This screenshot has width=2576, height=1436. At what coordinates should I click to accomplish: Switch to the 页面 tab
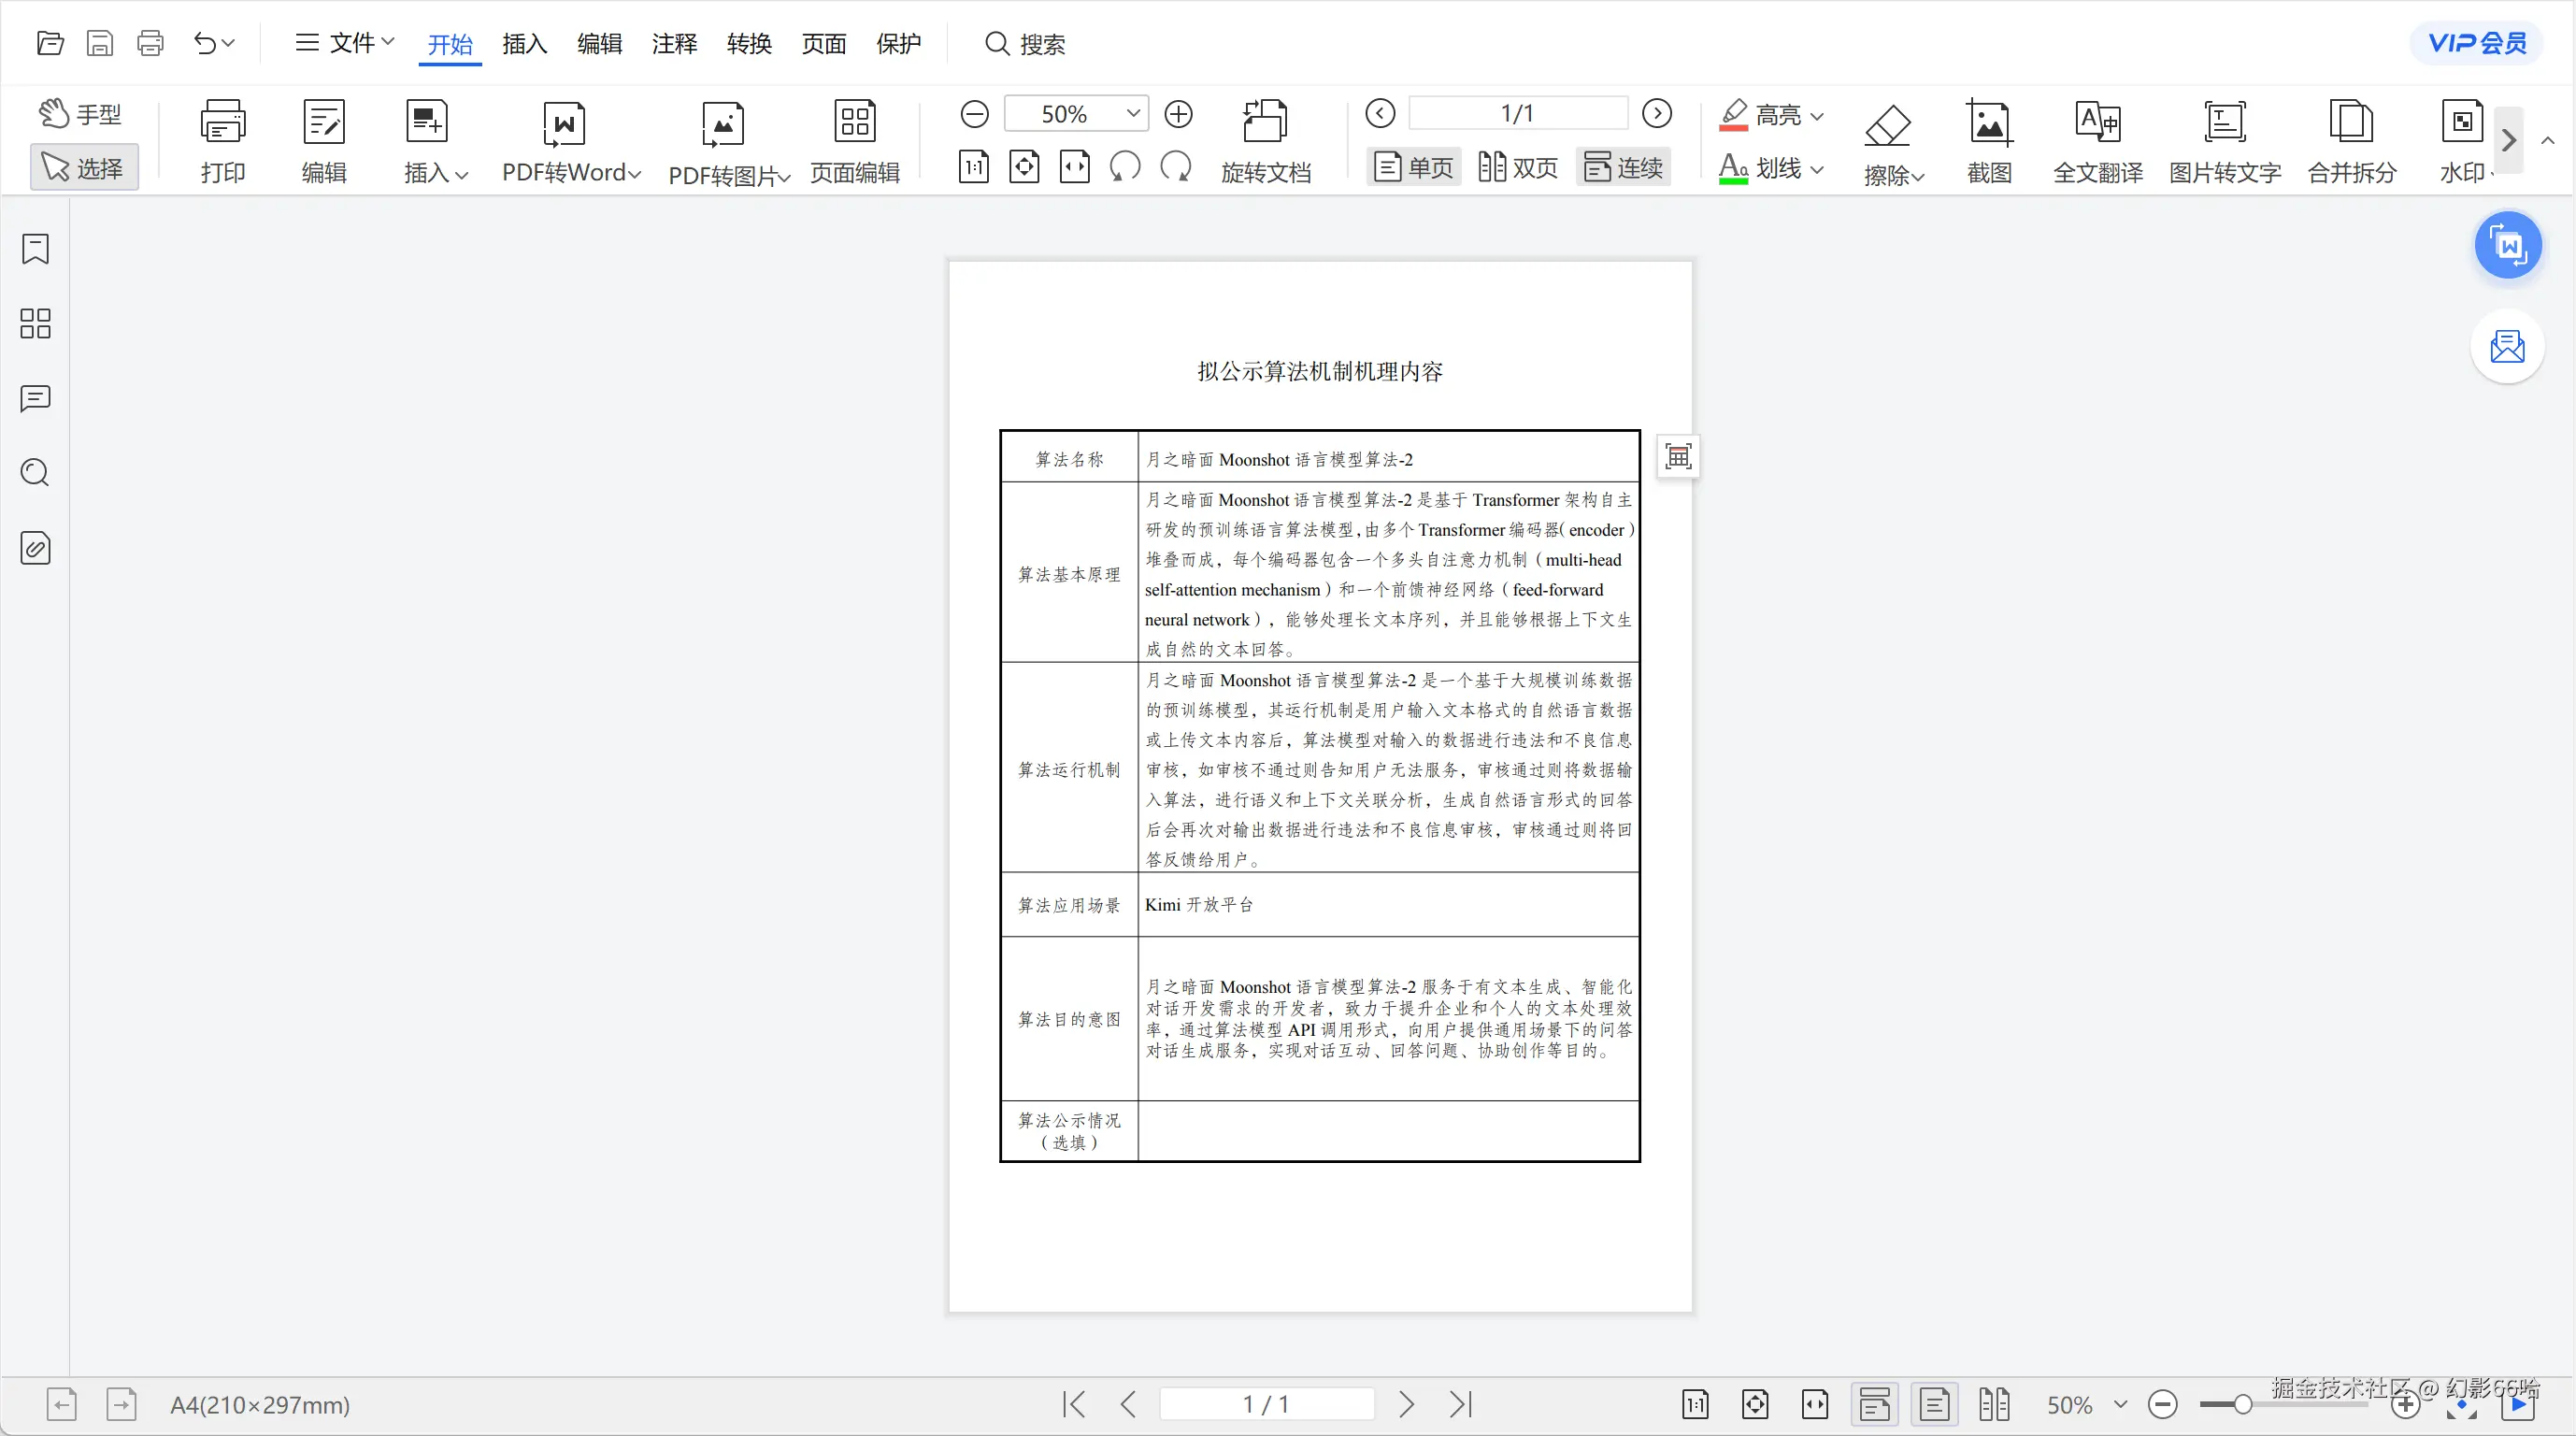pyautogui.click(x=824, y=44)
